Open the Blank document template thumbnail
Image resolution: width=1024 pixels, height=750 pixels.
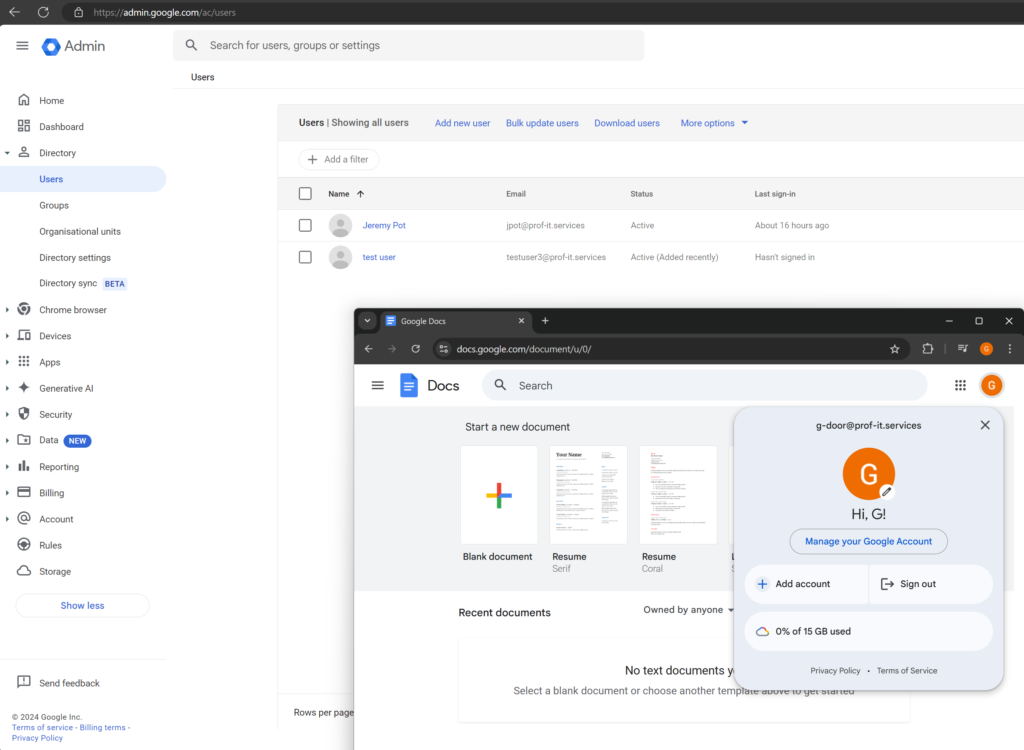[498, 495]
